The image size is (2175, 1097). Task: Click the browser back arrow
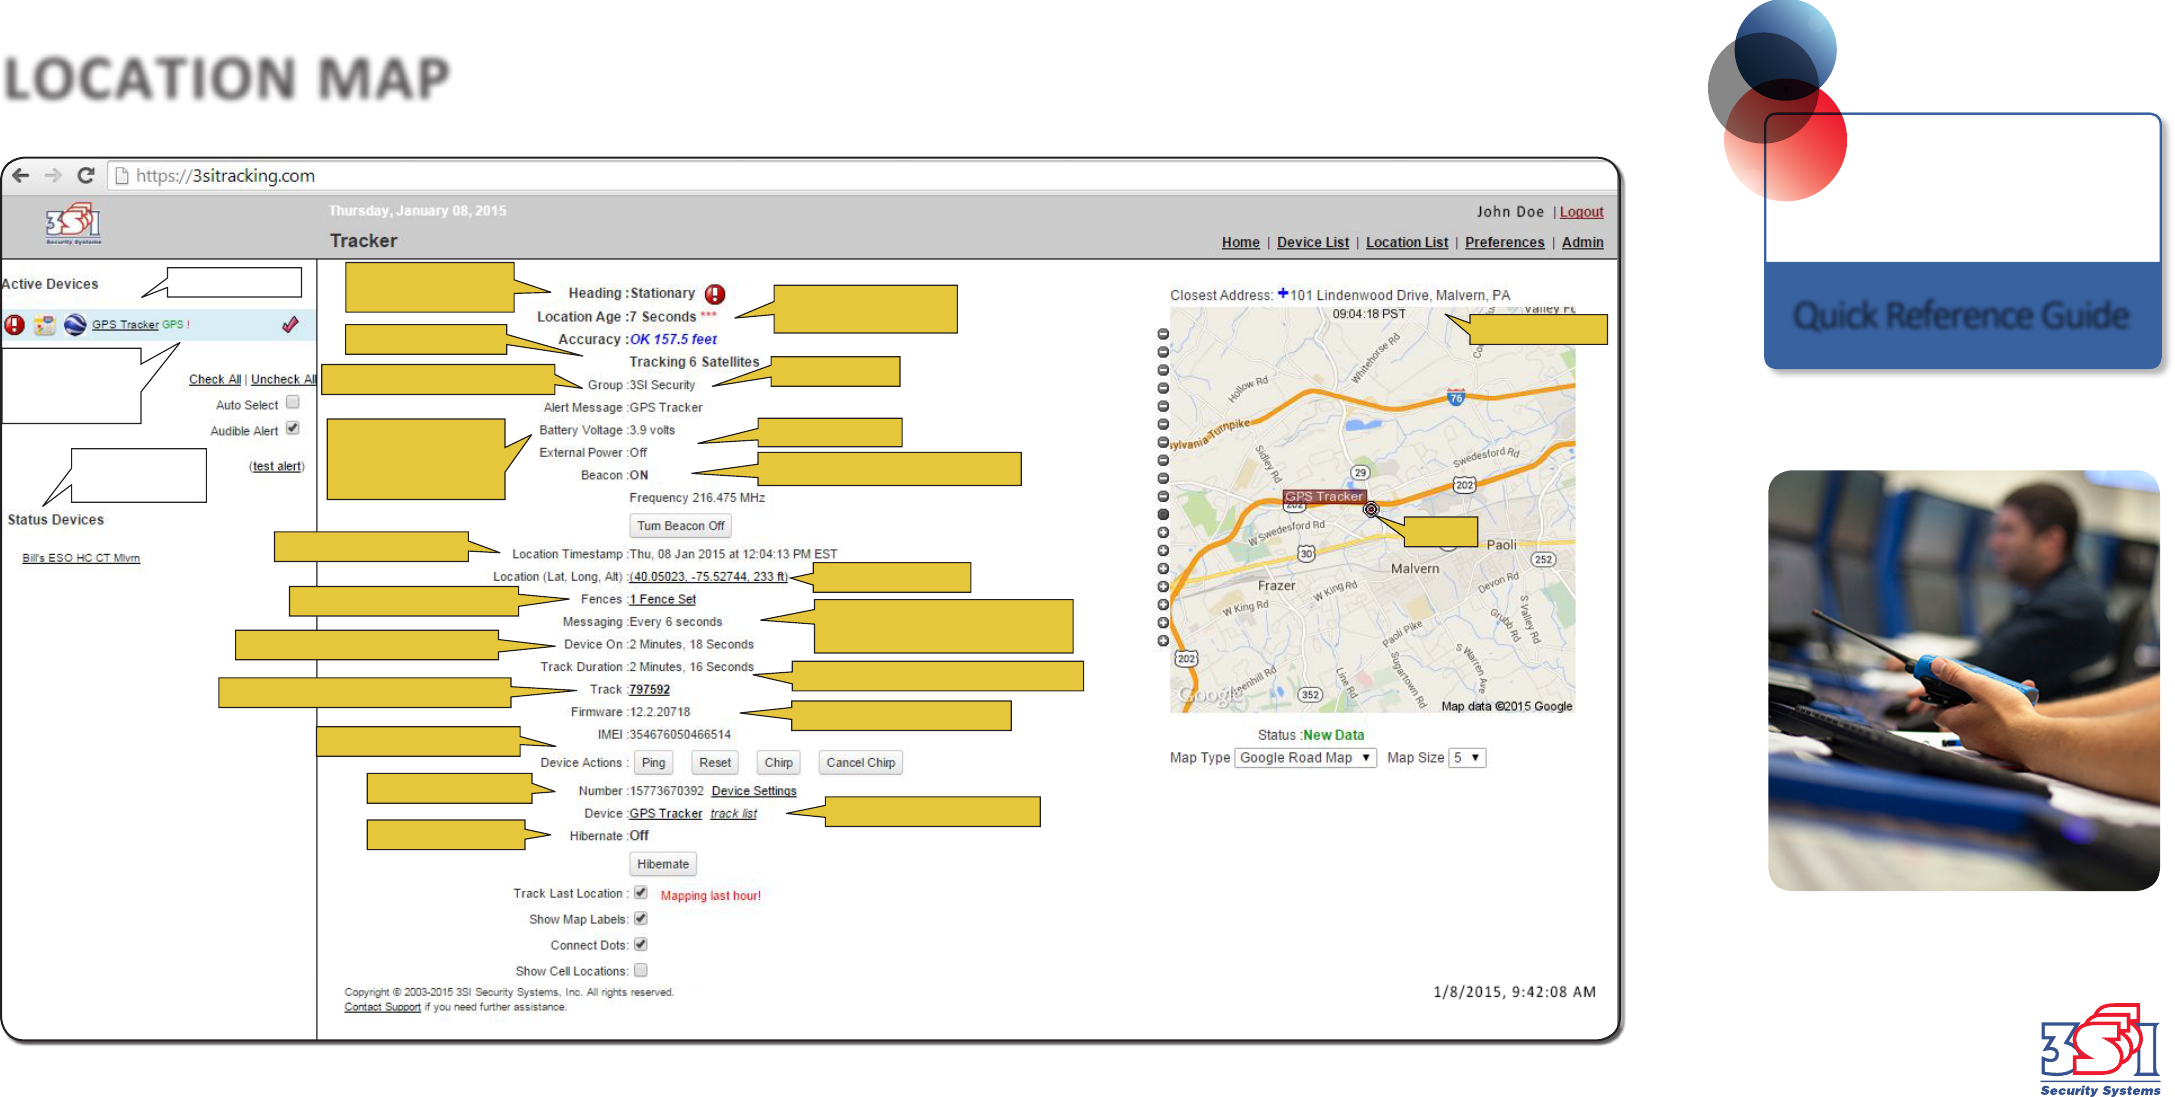[x=21, y=176]
